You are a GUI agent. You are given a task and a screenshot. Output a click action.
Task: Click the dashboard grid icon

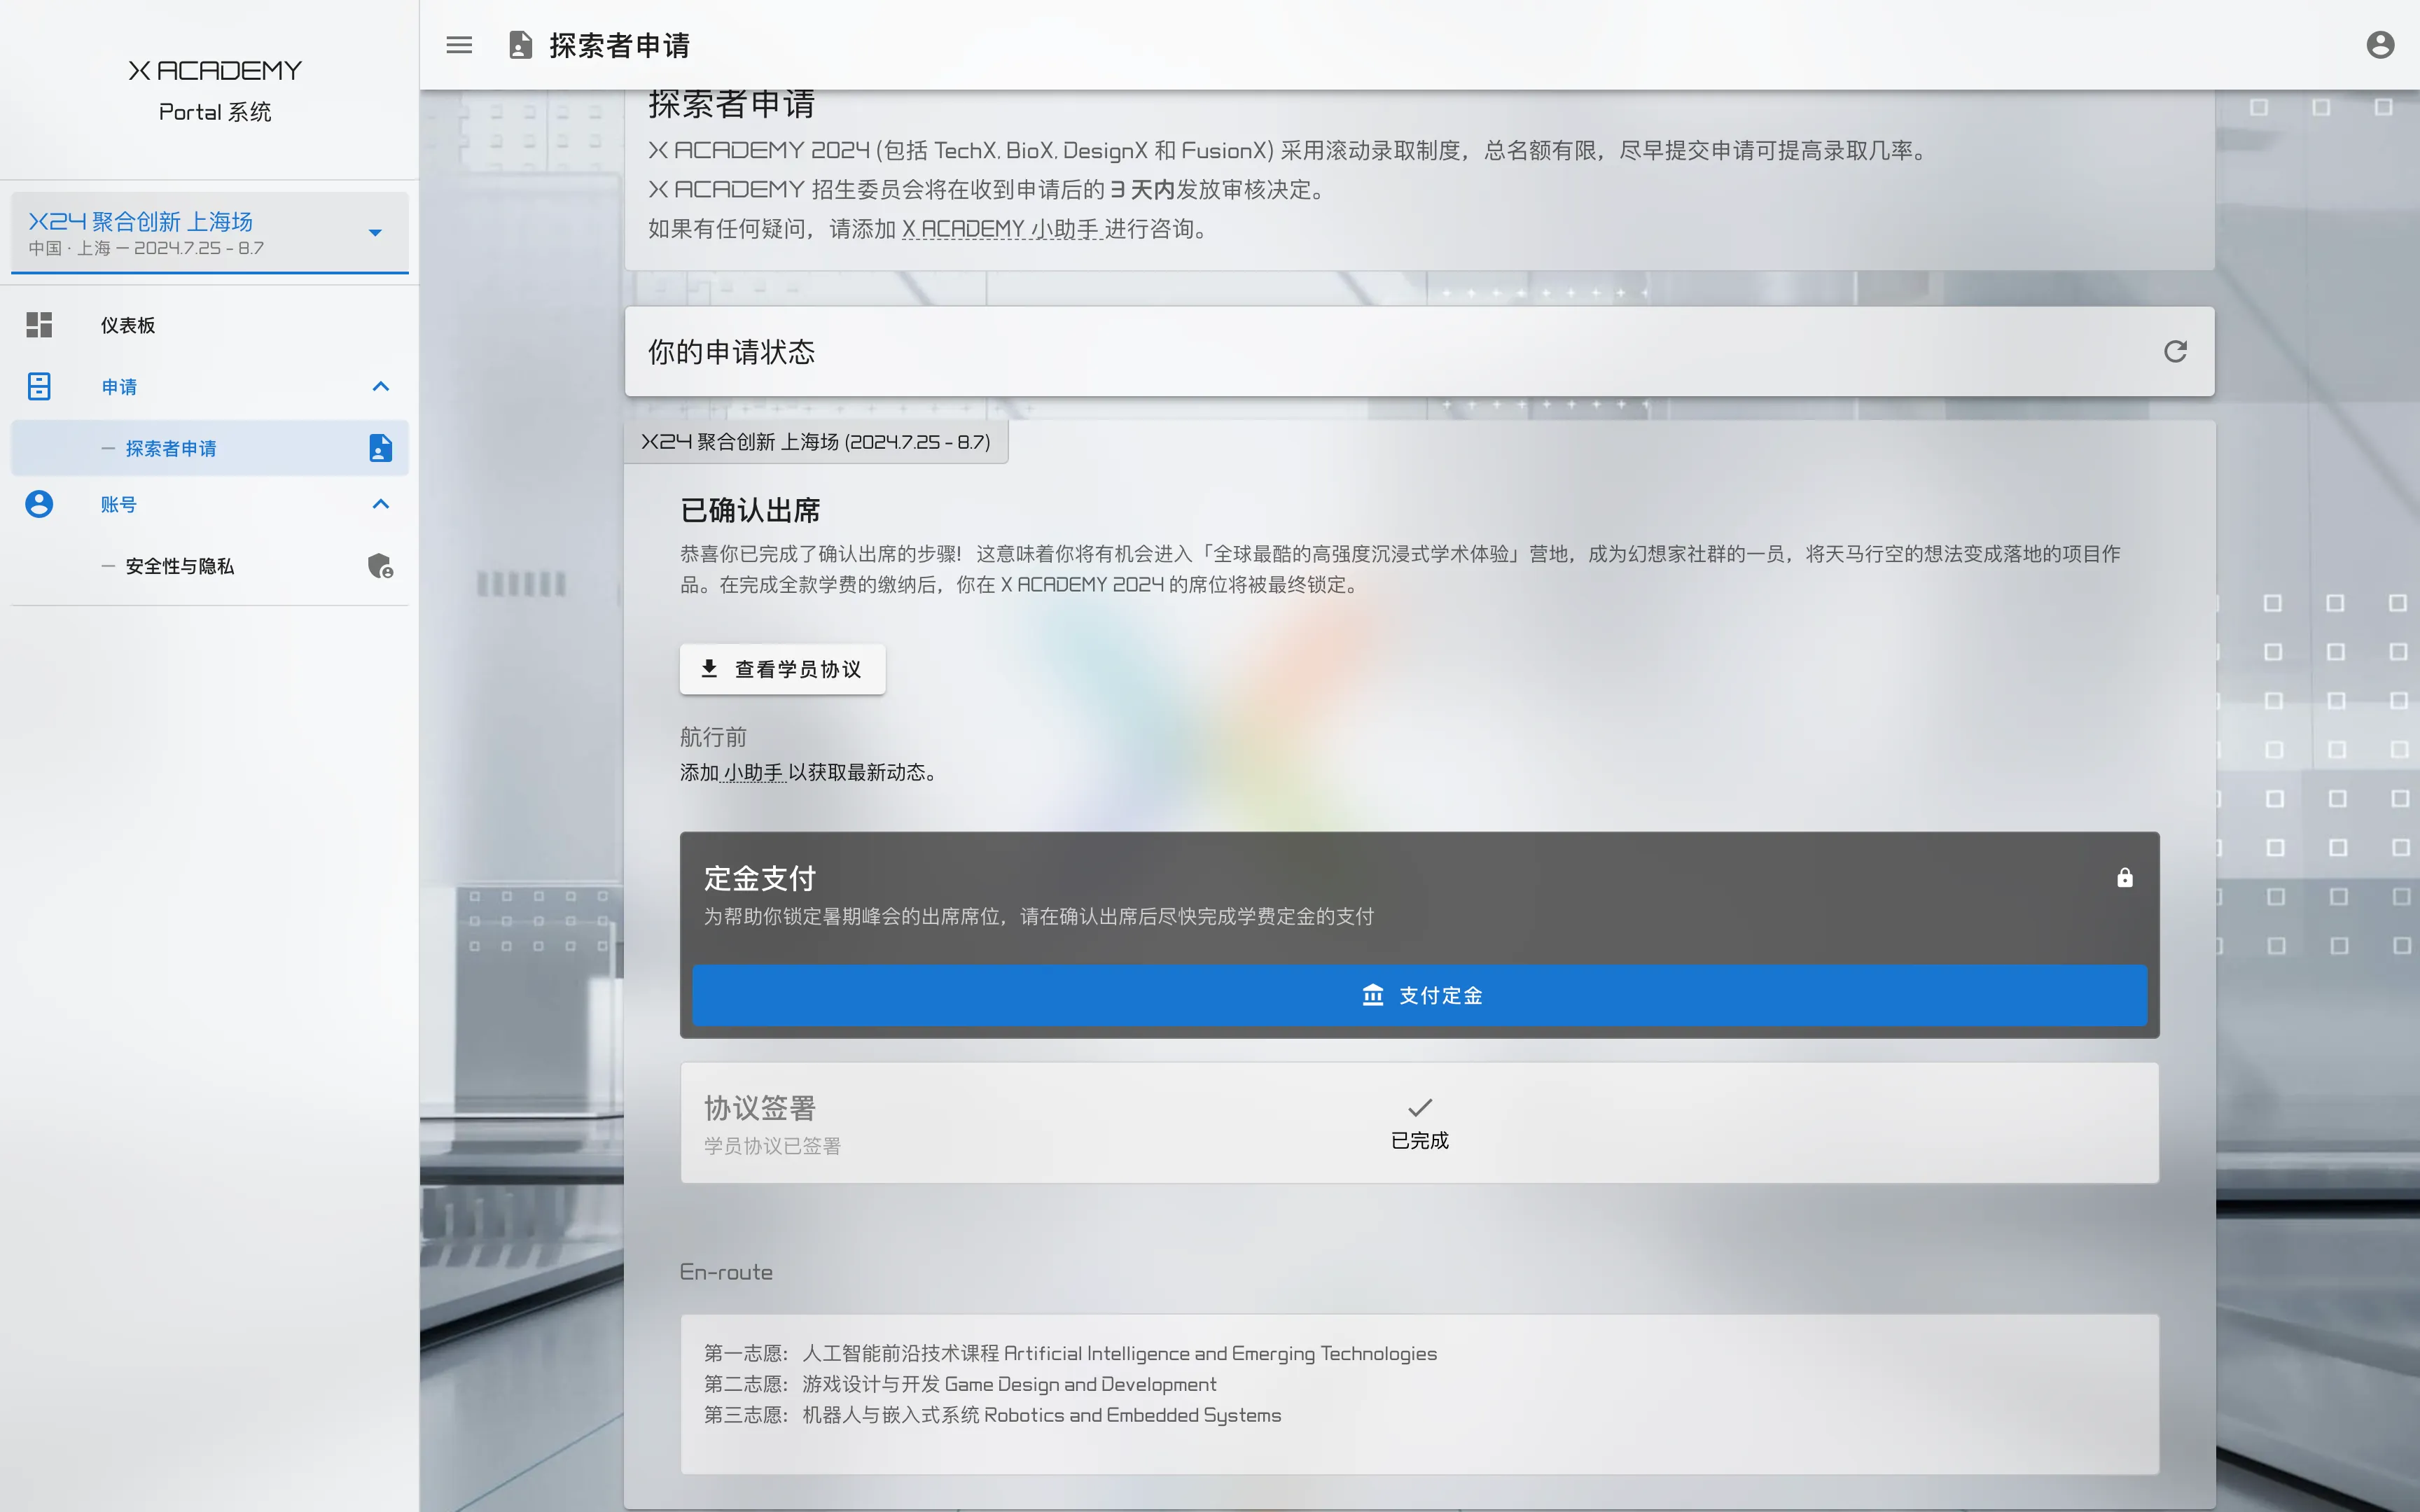(39, 325)
